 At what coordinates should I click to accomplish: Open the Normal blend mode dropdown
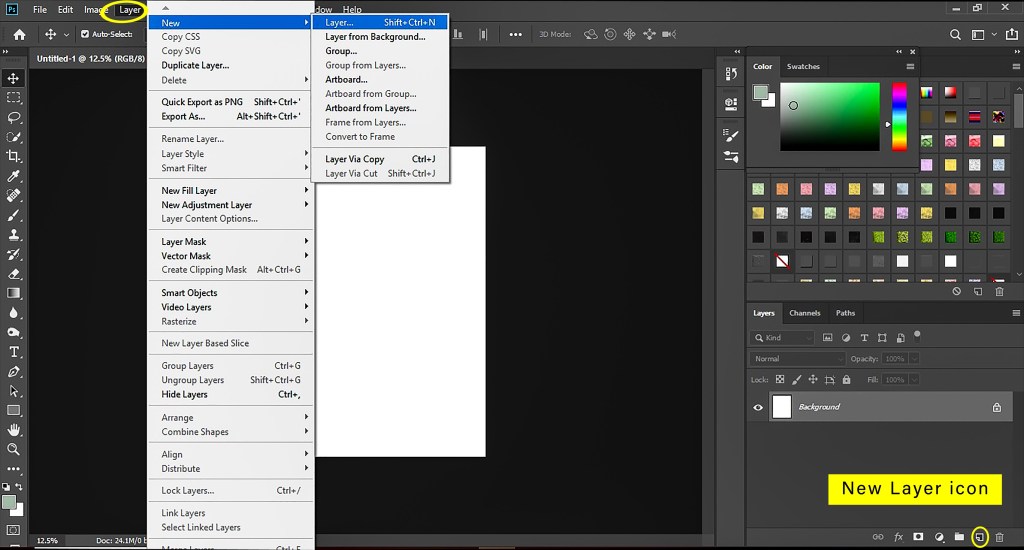[x=798, y=359]
